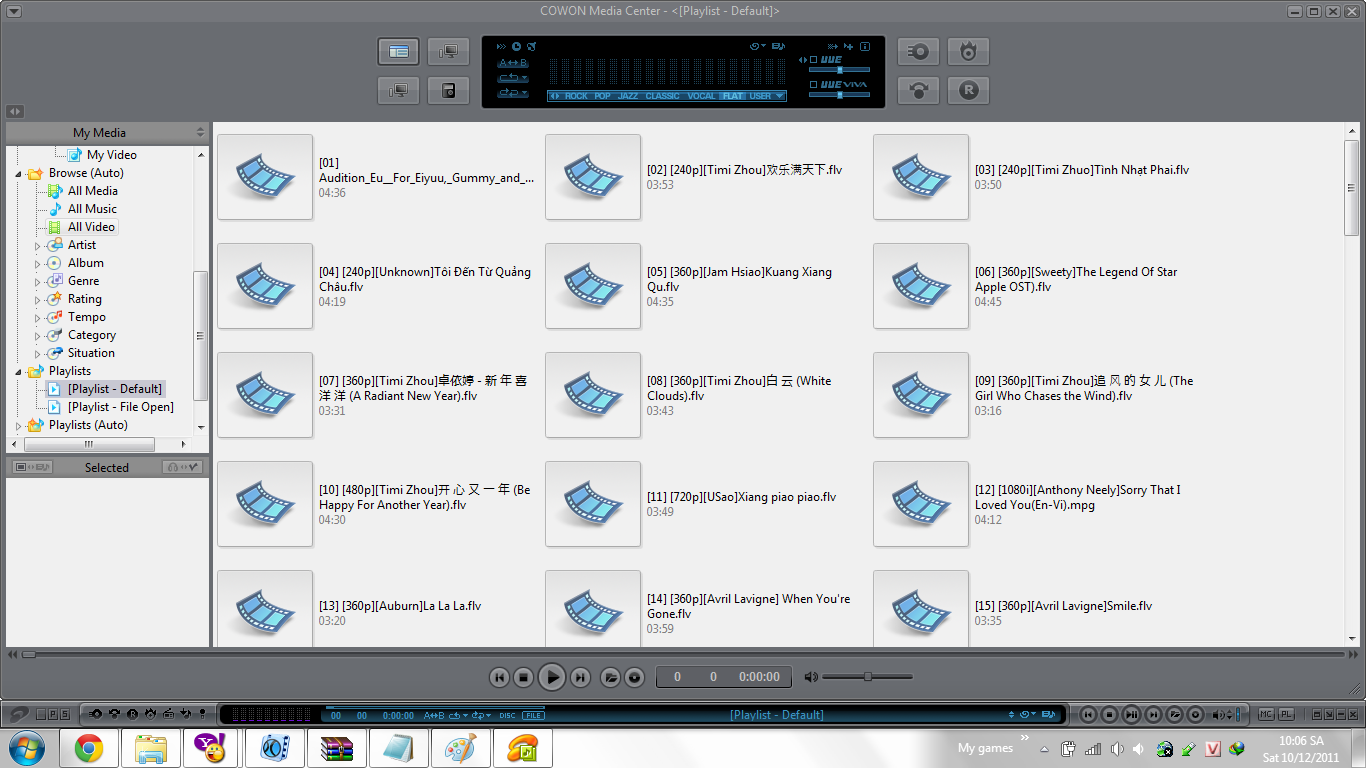Click the record circle button near time display
The height and width of the screenshot is (768, 1366).
coord(634,677)
